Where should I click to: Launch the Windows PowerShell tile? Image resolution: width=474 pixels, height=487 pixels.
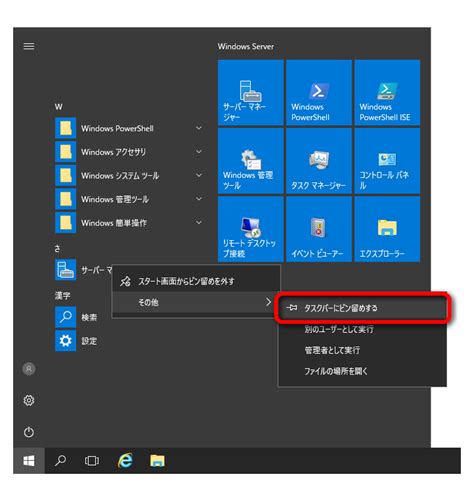pos(319,93)
